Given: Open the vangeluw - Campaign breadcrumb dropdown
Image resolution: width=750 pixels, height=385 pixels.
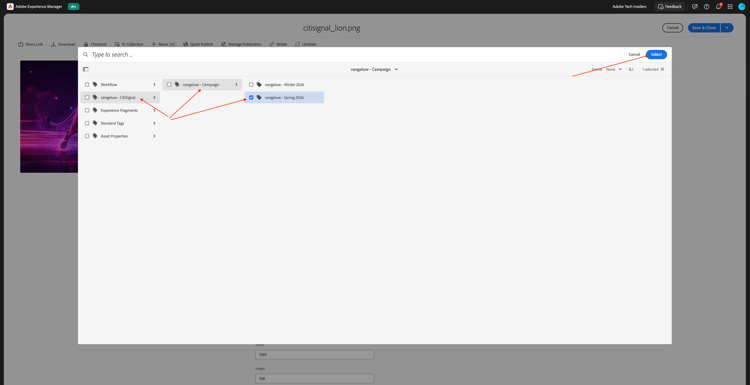Looking at the screenshot, I should click(375, 69).
